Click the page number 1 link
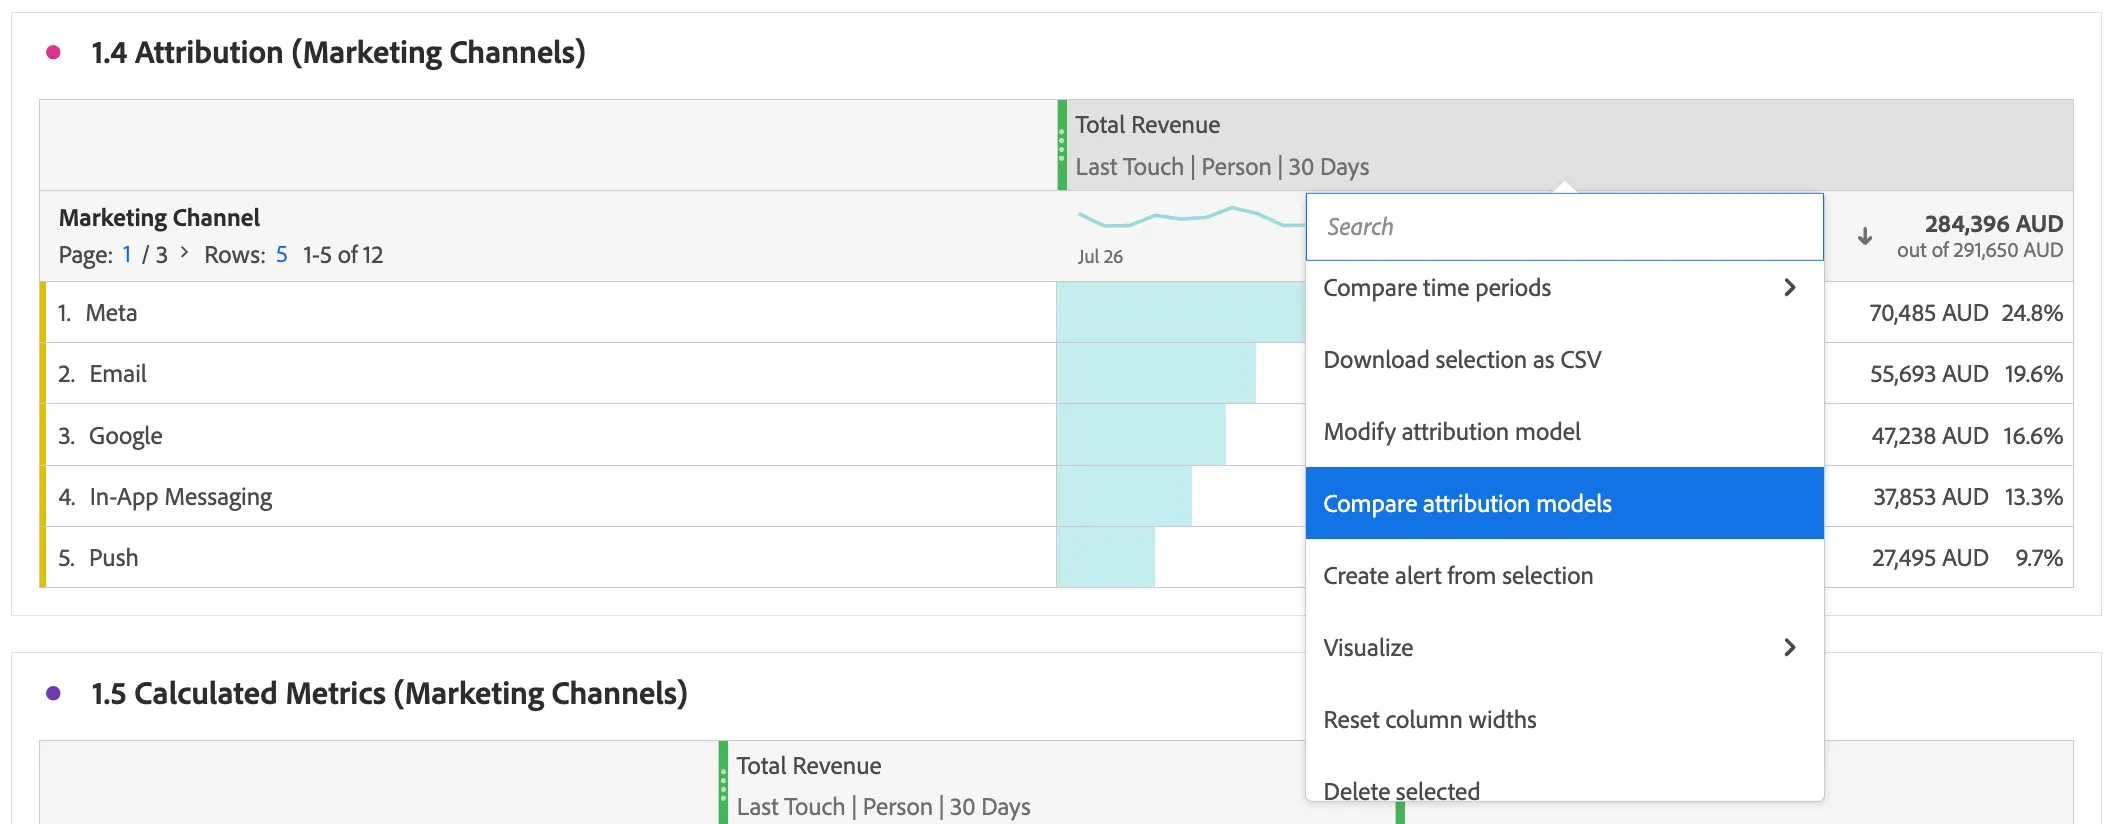The image size is (2116, 824). click(127, 255)
